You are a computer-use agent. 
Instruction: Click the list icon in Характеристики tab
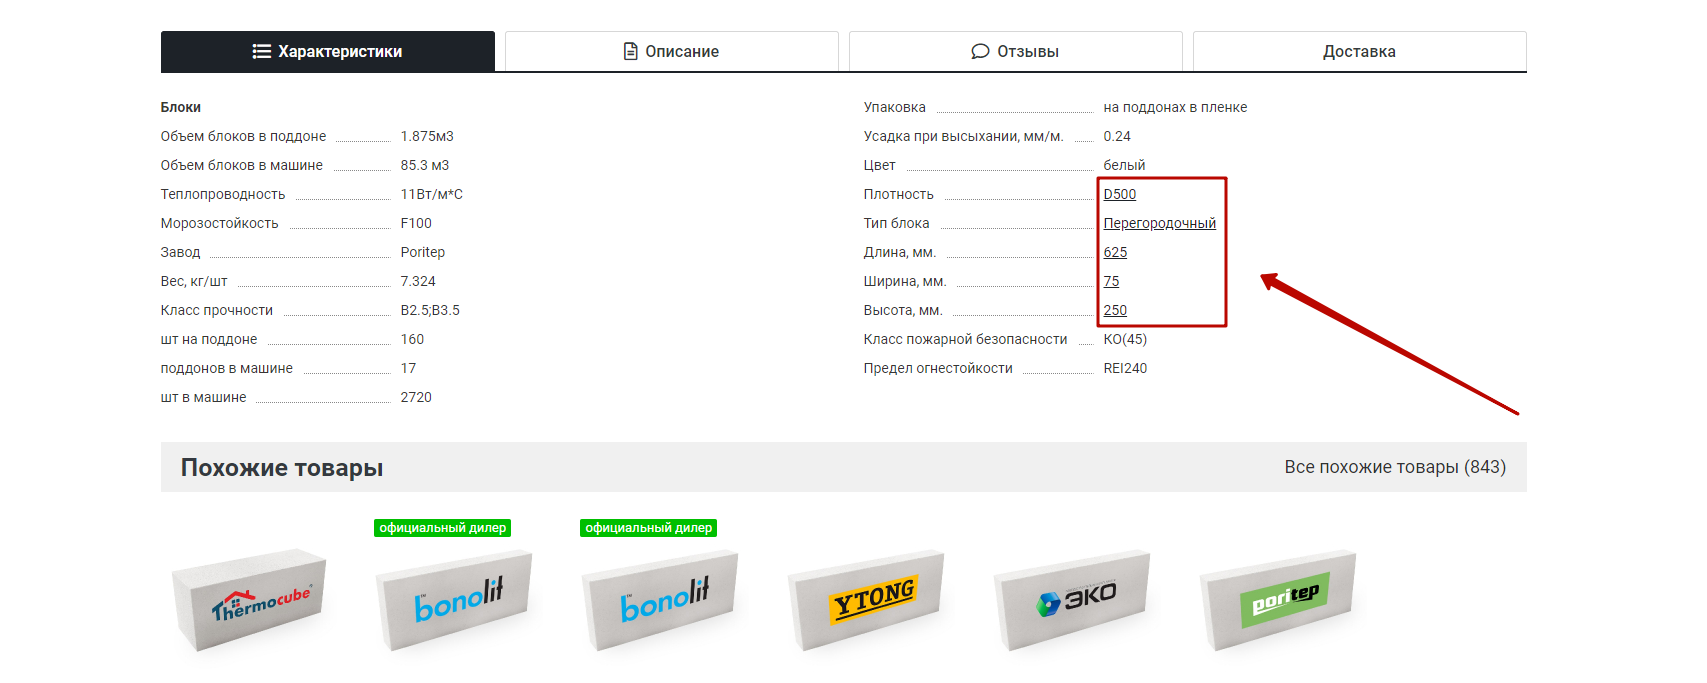(x=261, y=52)
